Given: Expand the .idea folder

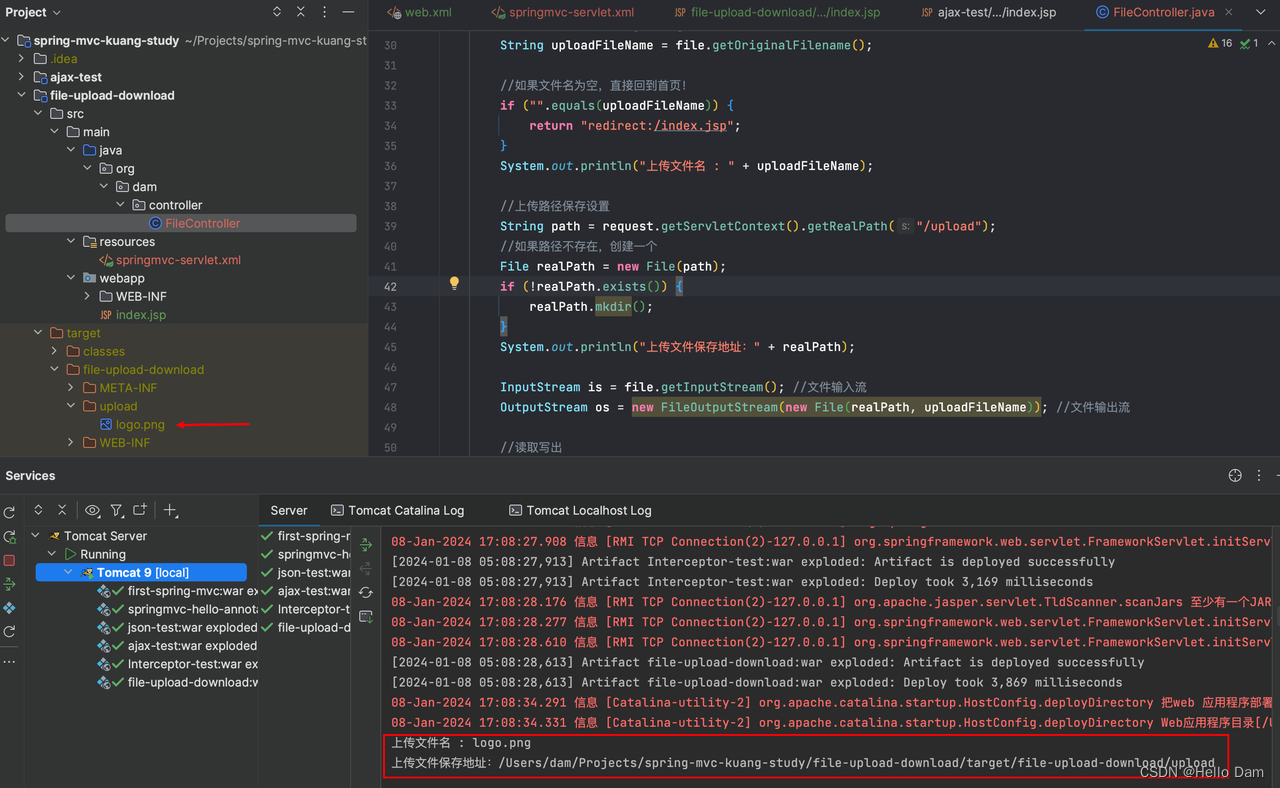Looking at the screenshot, I should pyautogui.click(x=22, y=59).
